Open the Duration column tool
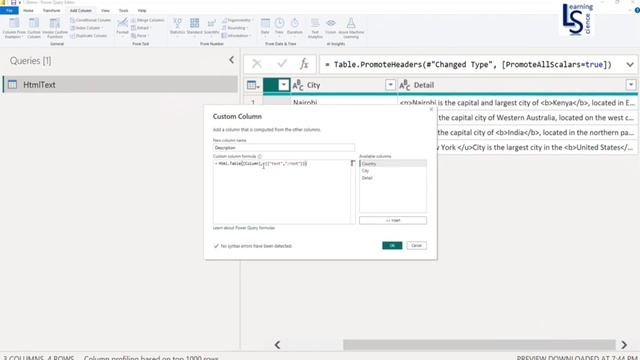Image resolution: width=640 pixels, height=360 pixels. [x=295, y=27]
